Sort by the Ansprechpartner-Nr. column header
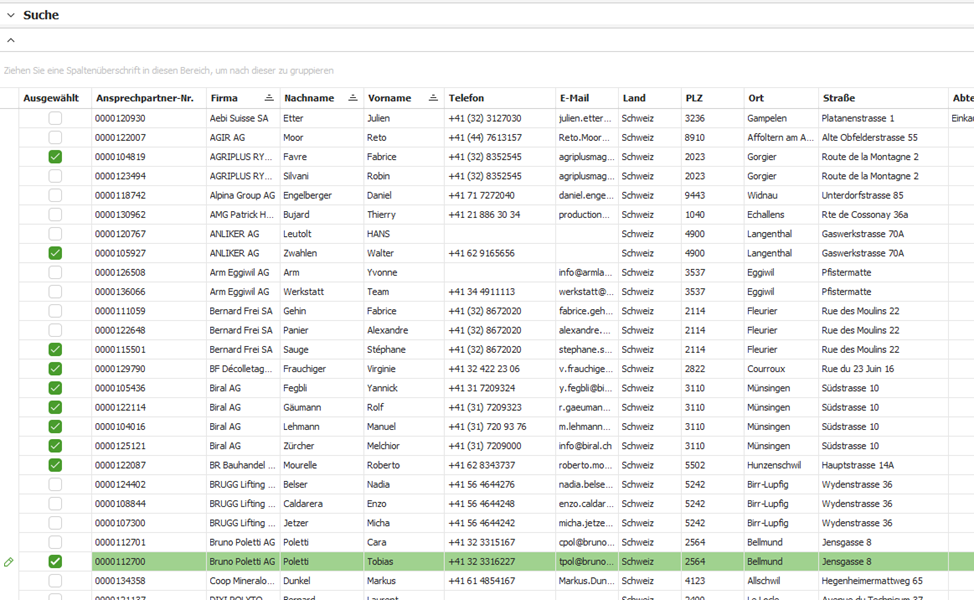The width and height of the screenshot is (974, 600). (x=144, y=98)
